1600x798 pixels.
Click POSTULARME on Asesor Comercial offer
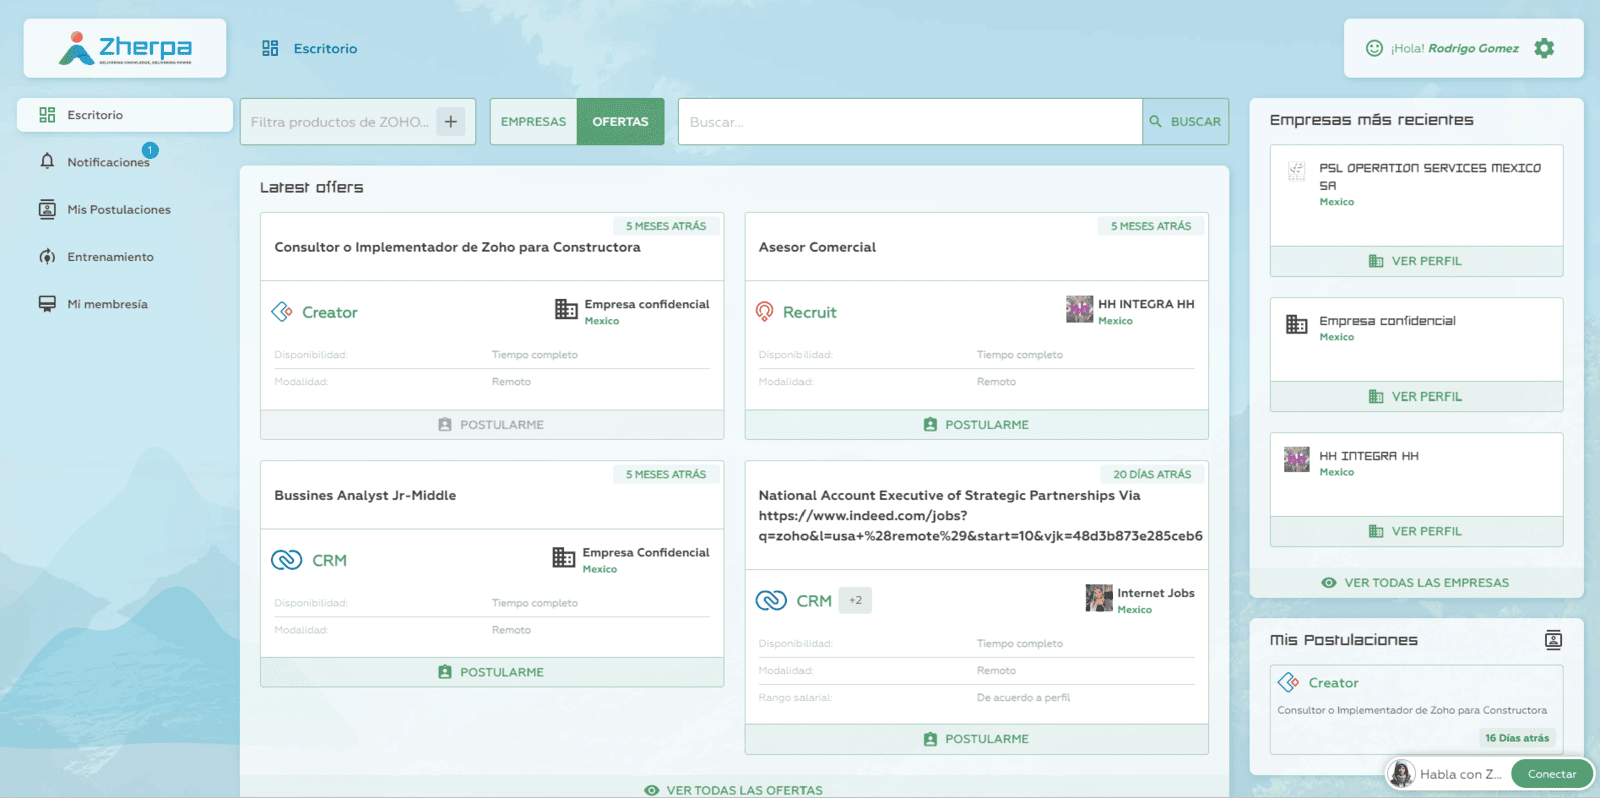pos(977,425)
